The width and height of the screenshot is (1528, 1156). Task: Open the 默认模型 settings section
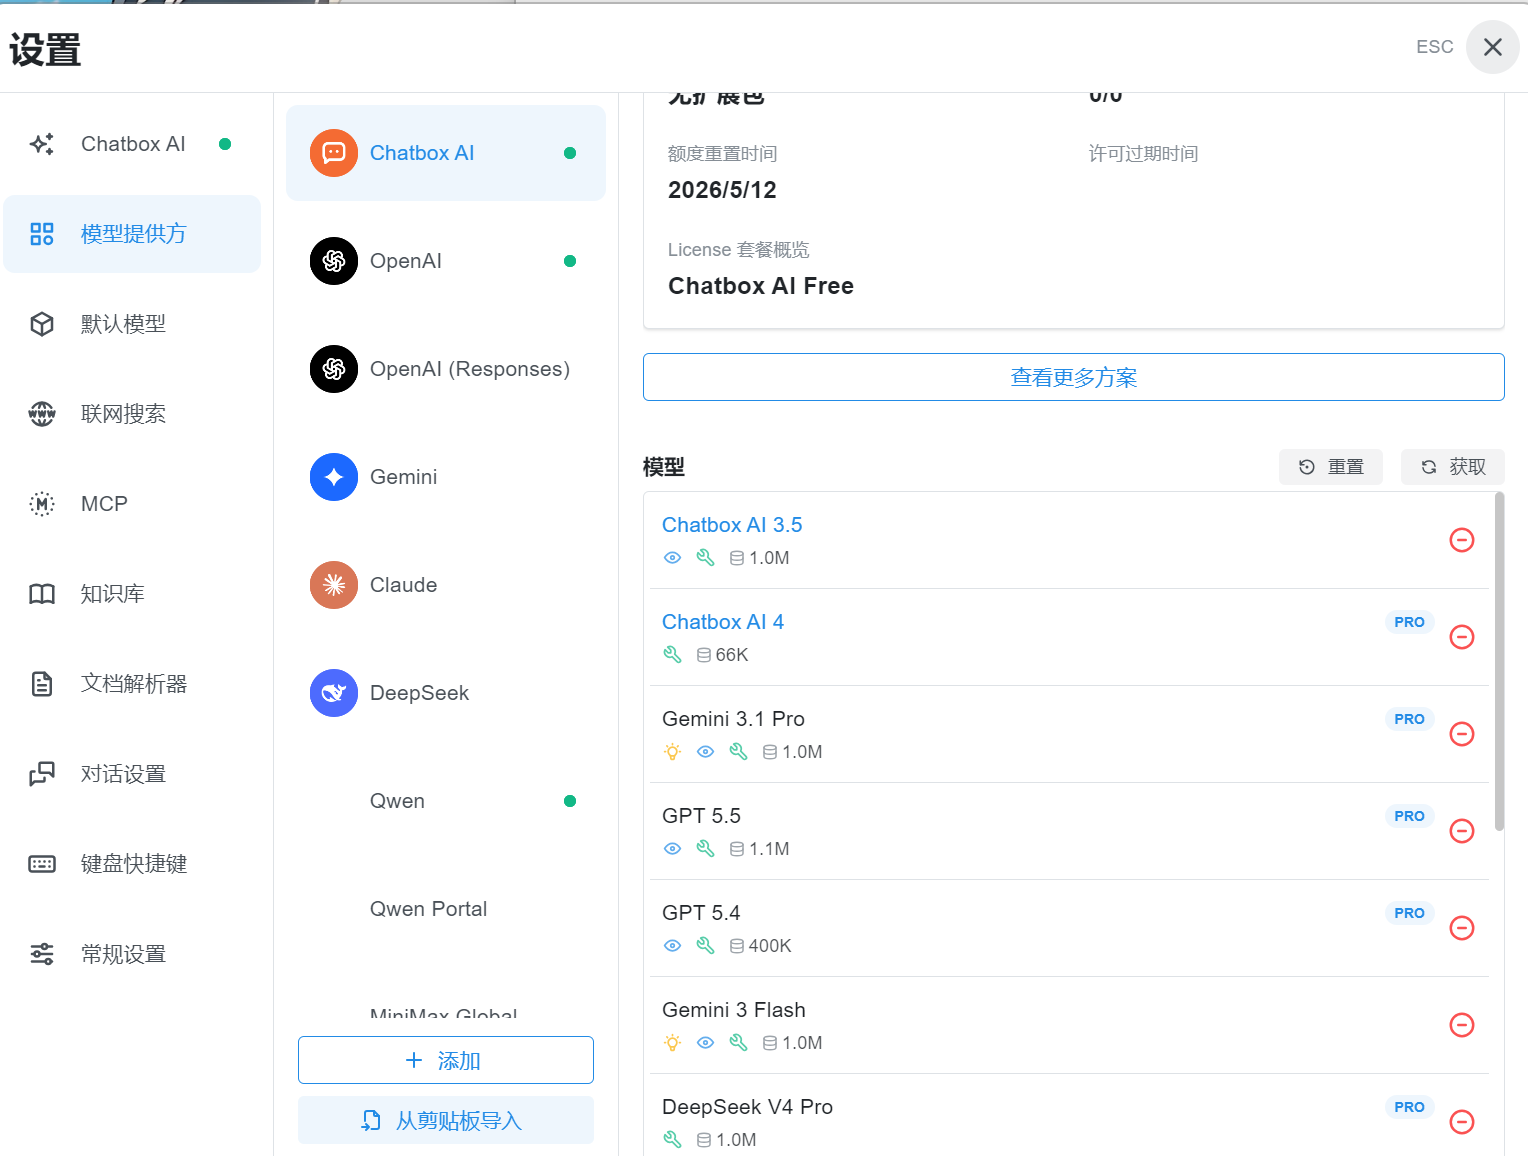tap(132, 324)
